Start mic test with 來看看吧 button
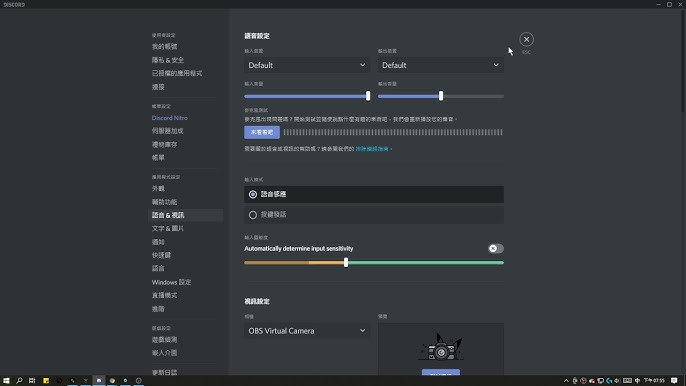The width and height of the screenshot is (686, 386). point(262,132)
